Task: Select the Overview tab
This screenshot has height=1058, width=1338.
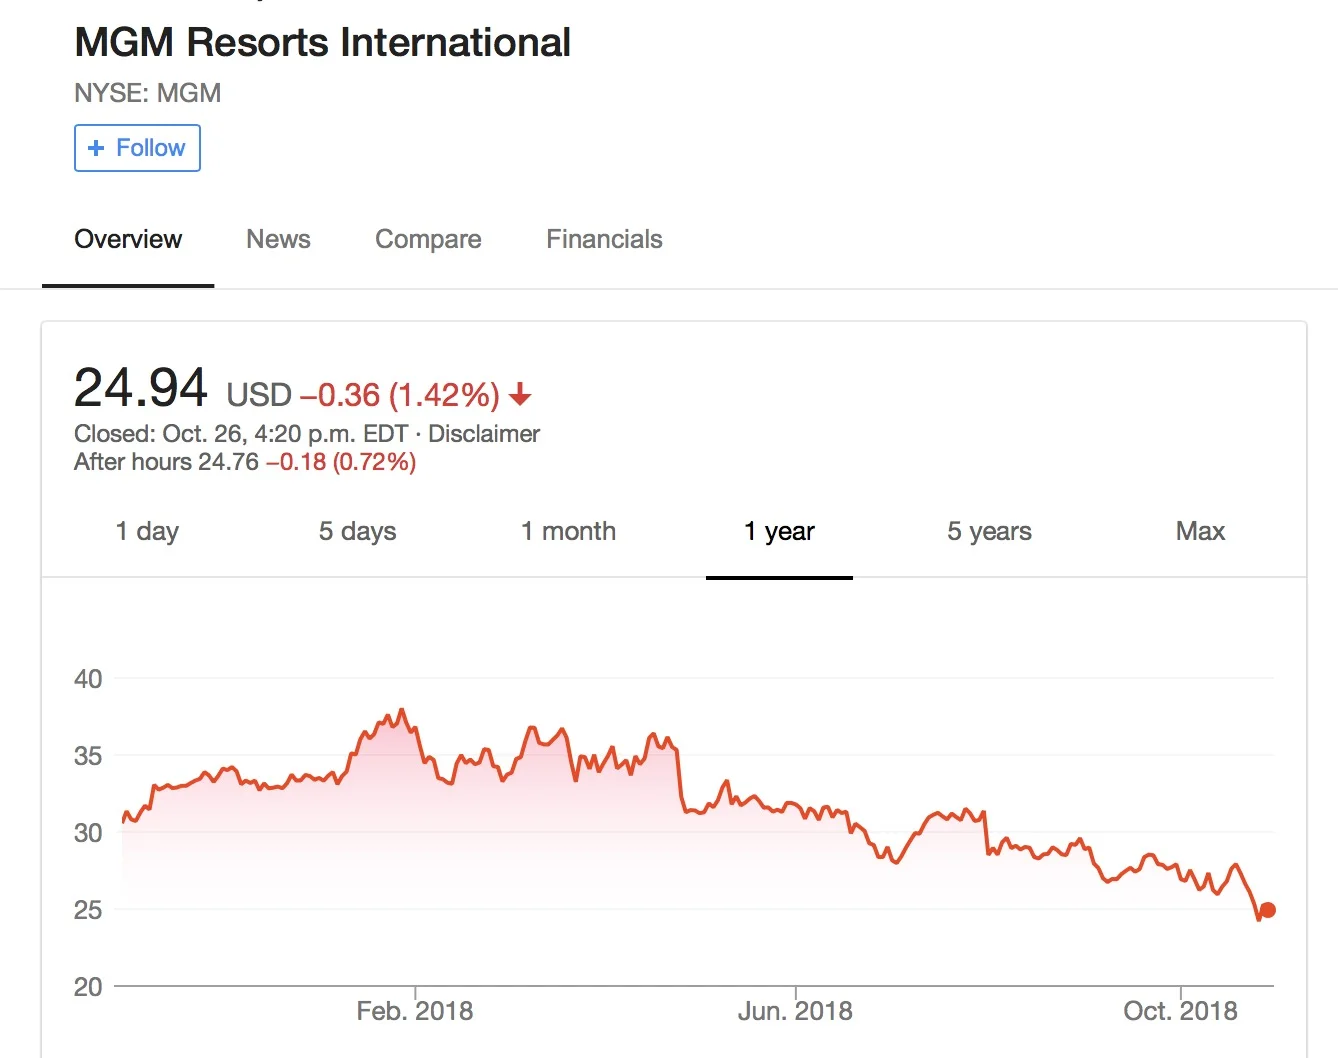Action: tap(128, 239)
